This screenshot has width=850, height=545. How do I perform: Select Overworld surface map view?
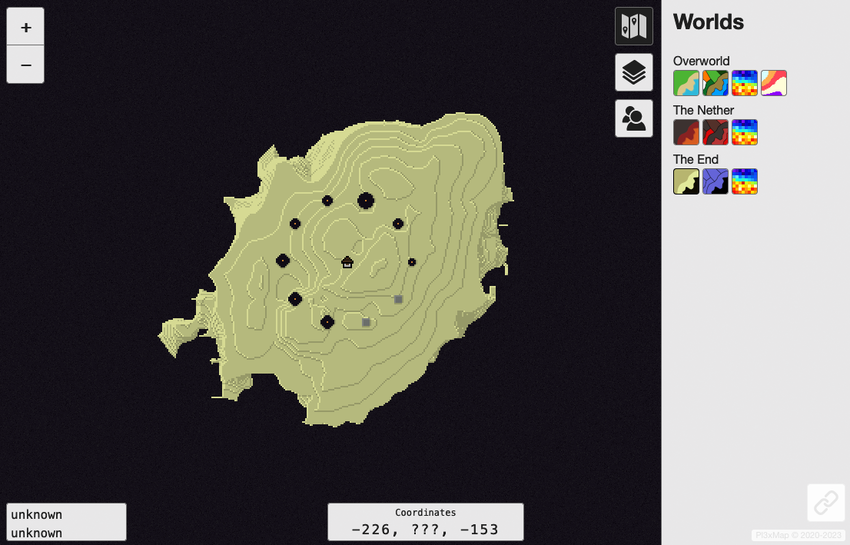point(686,83)
